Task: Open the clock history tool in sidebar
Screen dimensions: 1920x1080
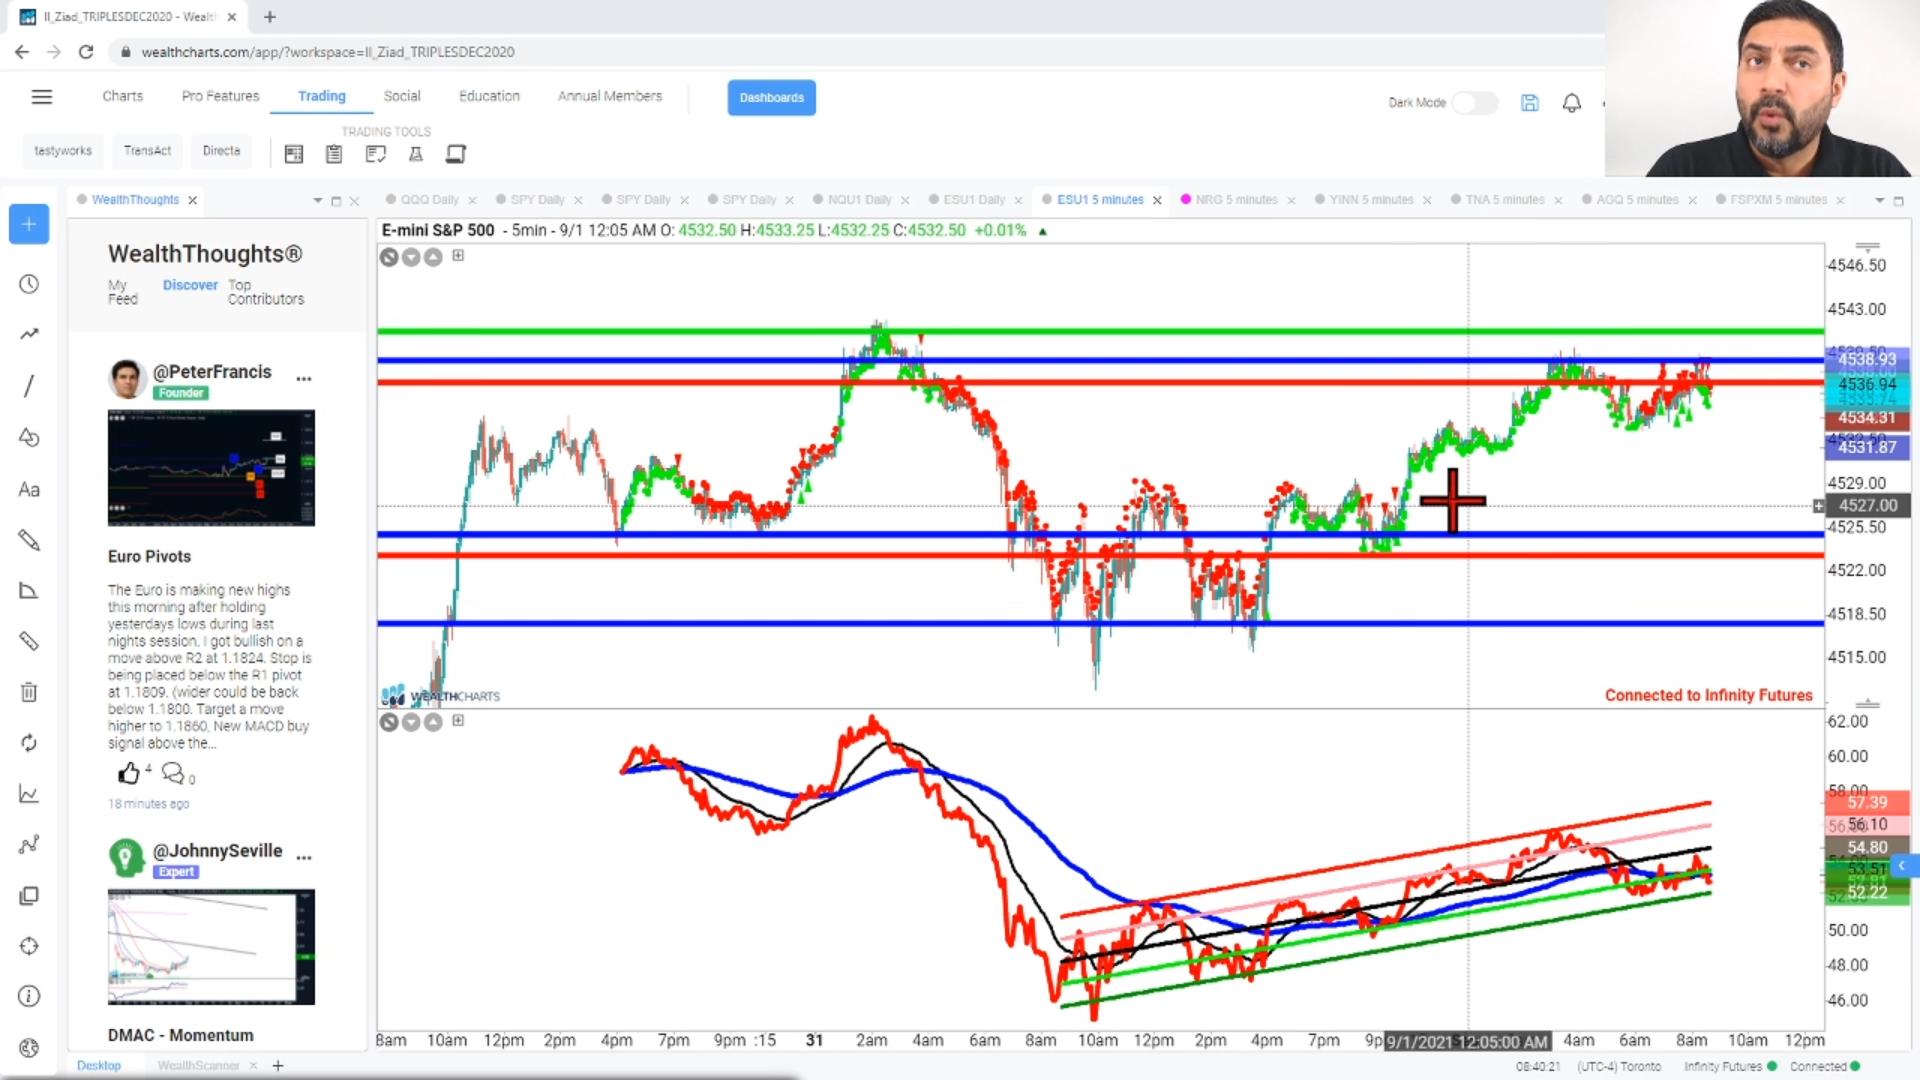Action: click(29, 284)
